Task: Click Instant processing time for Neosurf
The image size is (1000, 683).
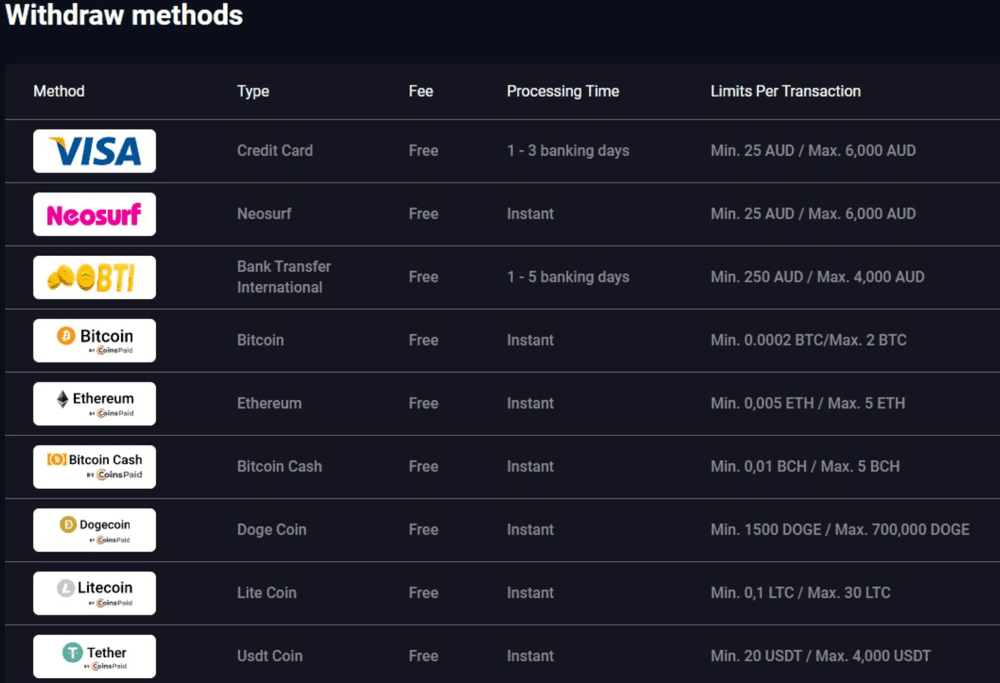Action: (530, 214)
